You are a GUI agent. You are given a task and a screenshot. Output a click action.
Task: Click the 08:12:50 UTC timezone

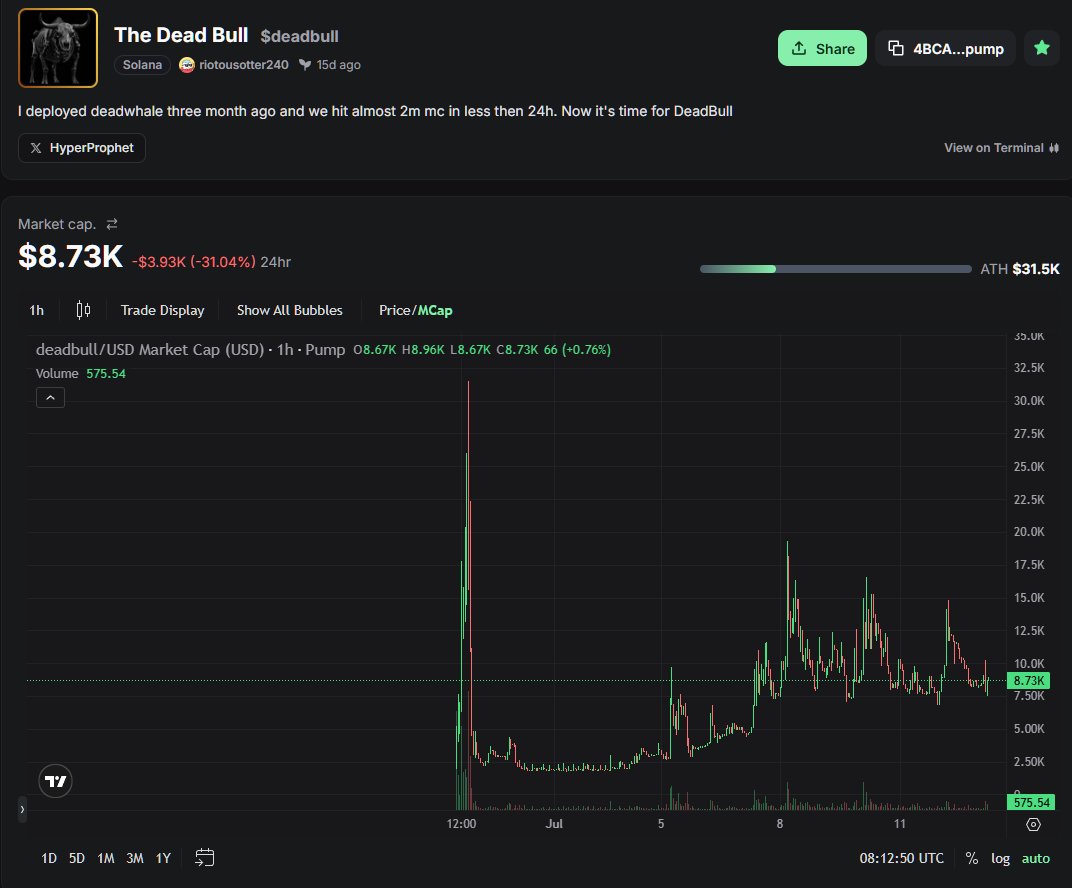[x=901, y=859]
